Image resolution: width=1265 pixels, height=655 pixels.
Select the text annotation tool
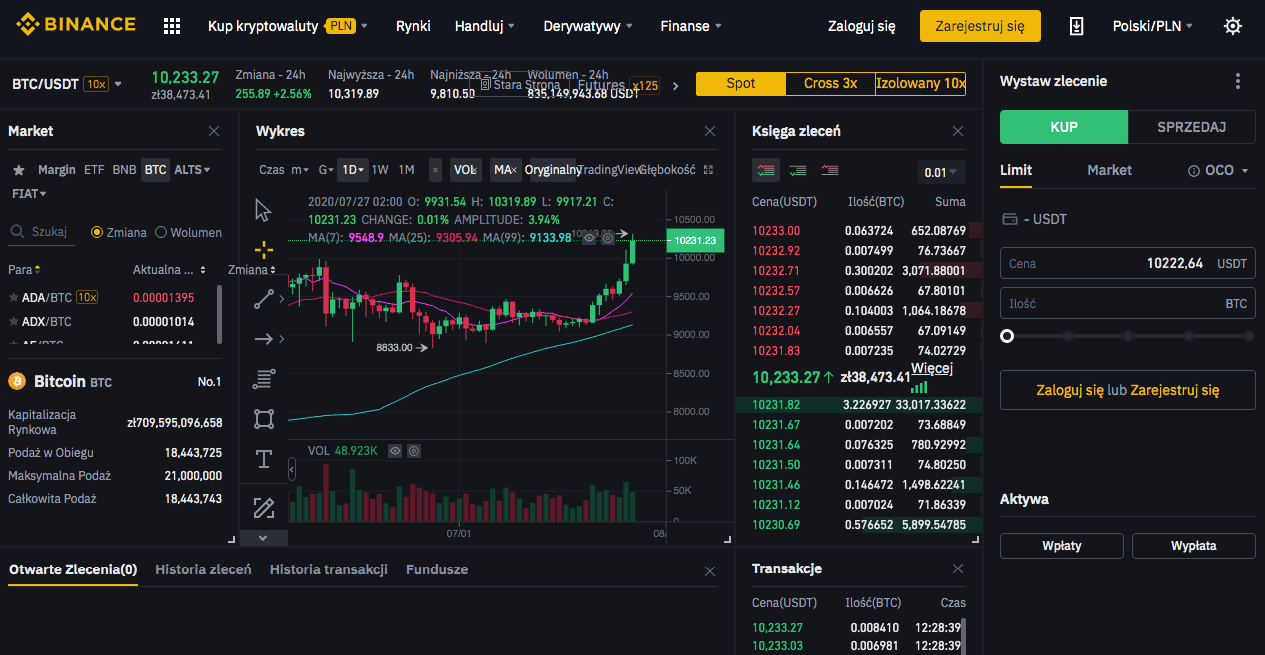pos(263,459)
